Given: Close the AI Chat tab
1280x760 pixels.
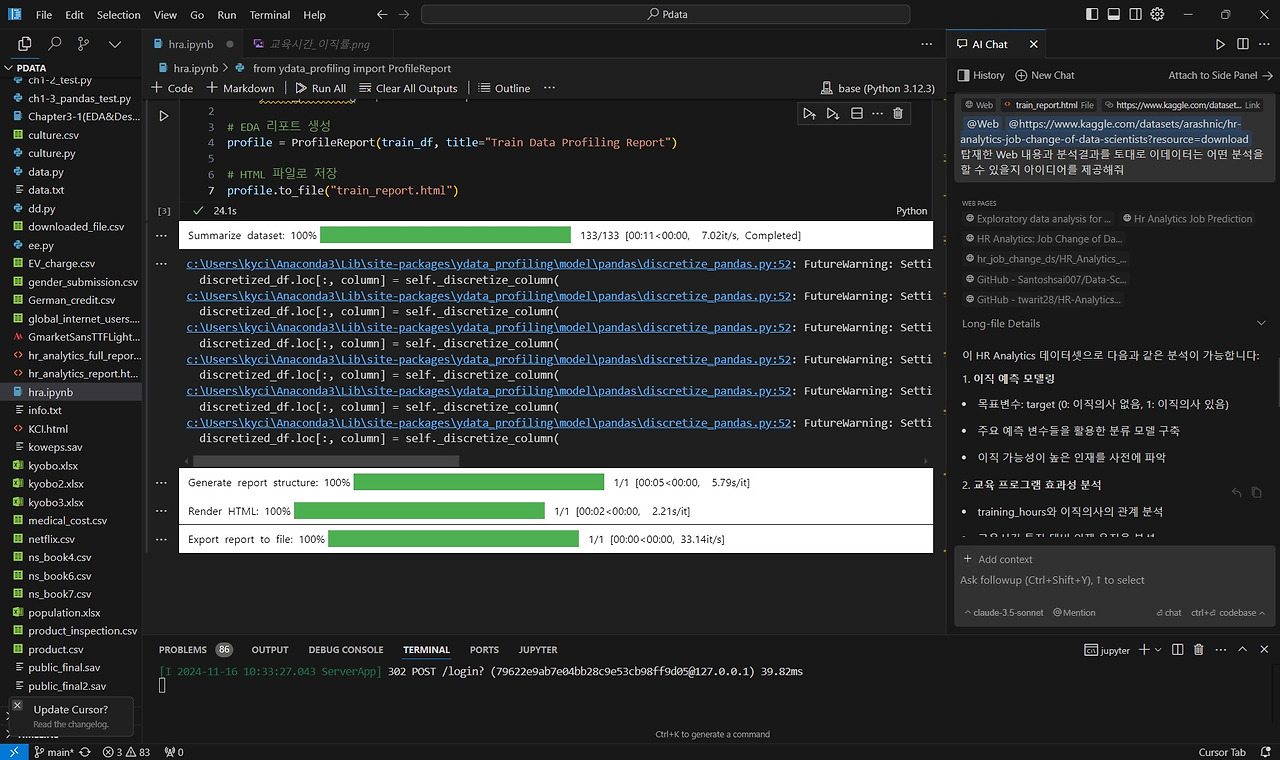Looking at the screenshot, I should pyautogui.click(x=1034, y=44).
